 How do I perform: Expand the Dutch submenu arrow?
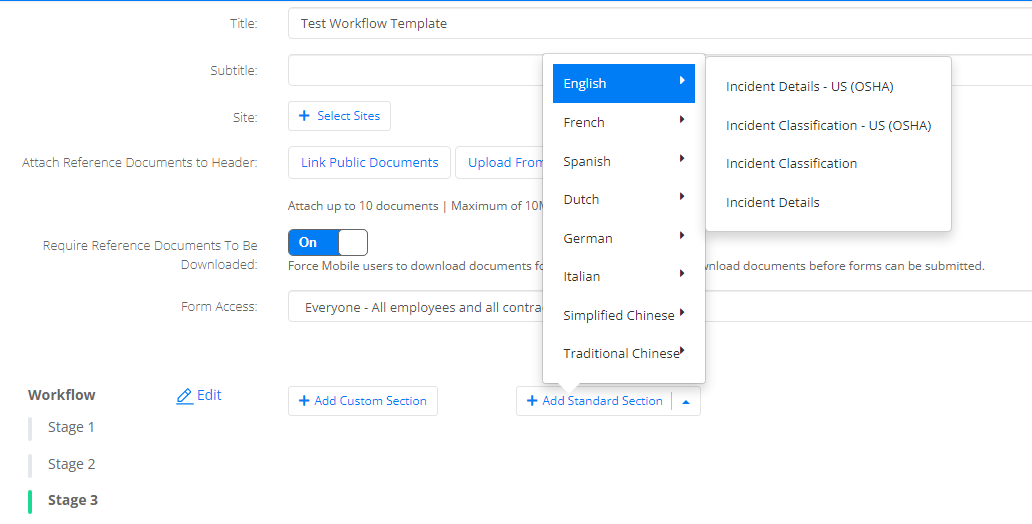point(682,196)
